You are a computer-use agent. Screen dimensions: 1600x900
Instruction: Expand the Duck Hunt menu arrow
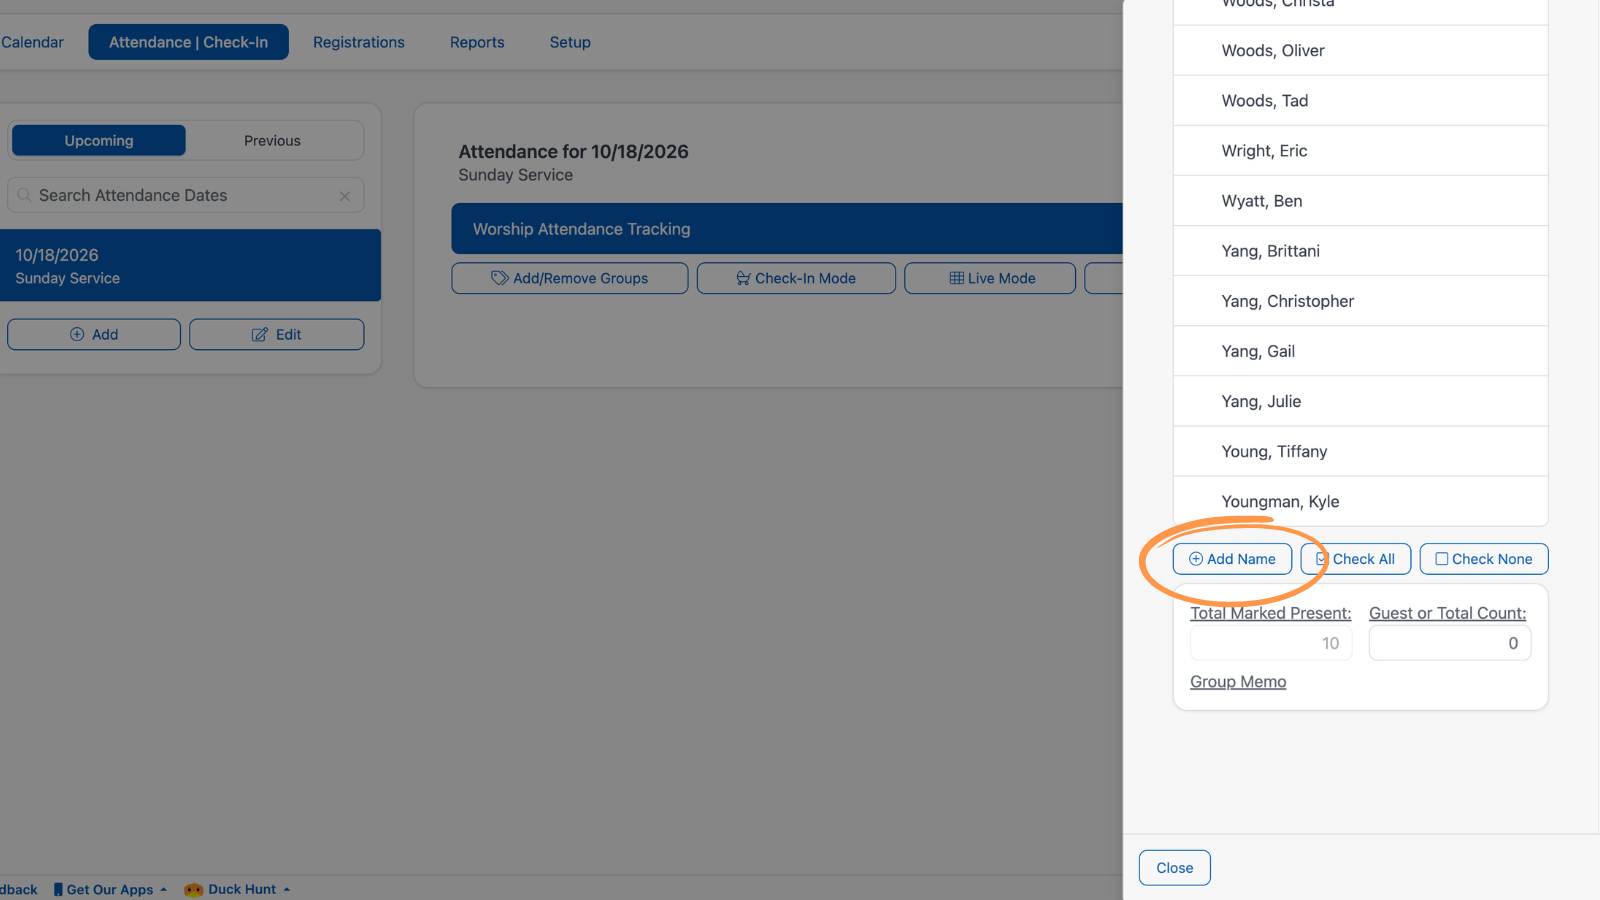click(286, 889)
